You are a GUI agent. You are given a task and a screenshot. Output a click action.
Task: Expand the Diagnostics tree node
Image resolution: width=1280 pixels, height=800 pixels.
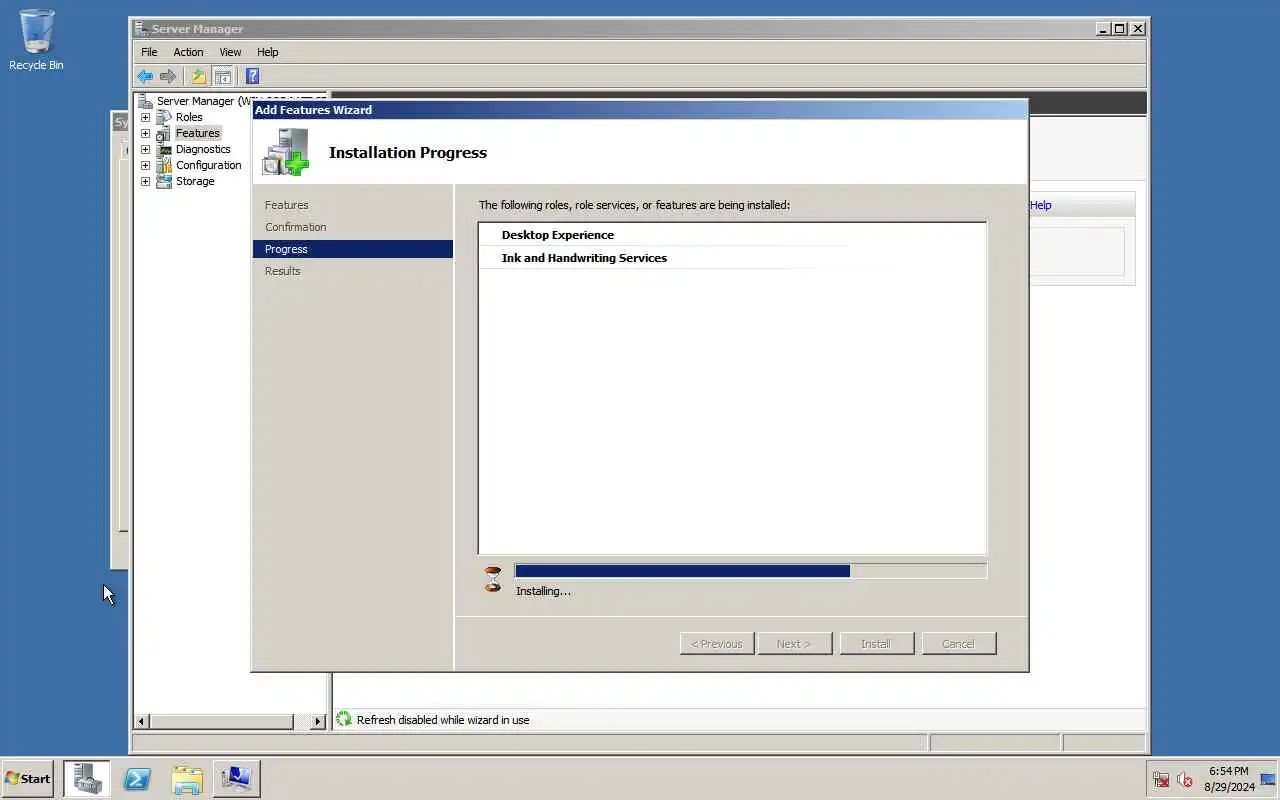(145, 149)
